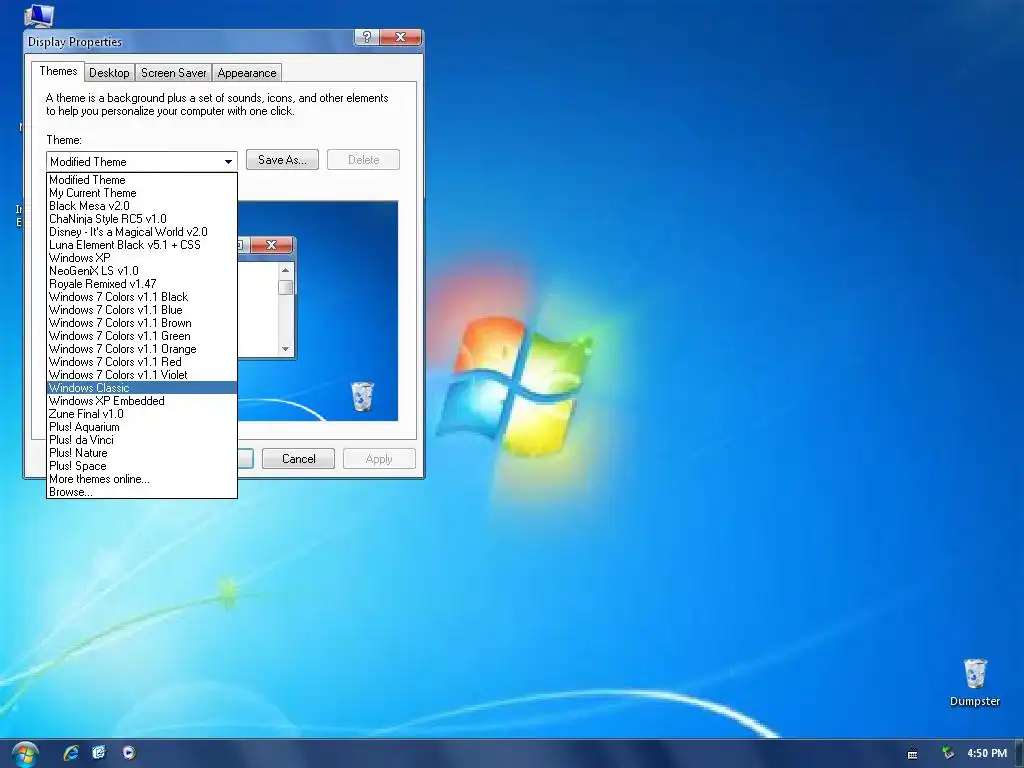1024x768 pixels.
Task: Click the taskbar clock showing 4:50 PM
Action: (987, 753)
